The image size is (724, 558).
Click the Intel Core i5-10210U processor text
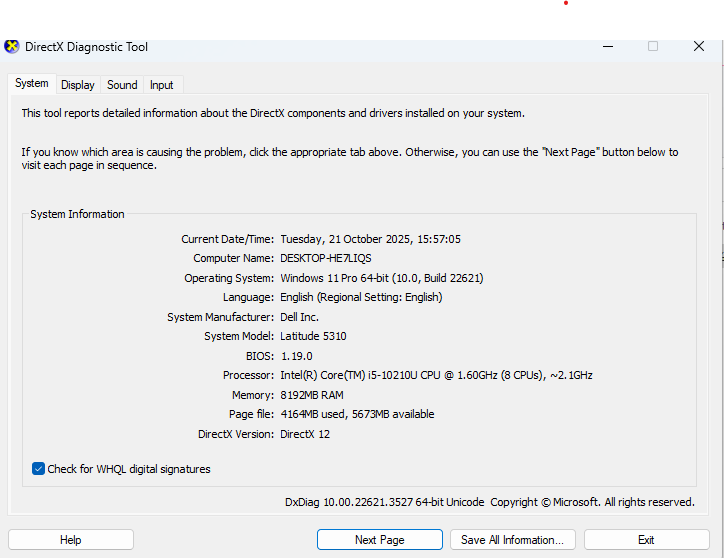point(436,375)
